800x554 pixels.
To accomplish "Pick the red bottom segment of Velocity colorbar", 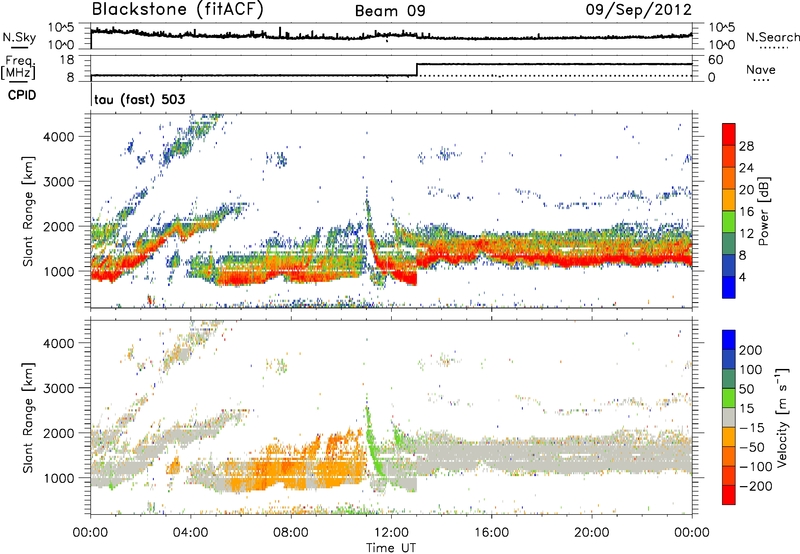I will coord(729,495).
